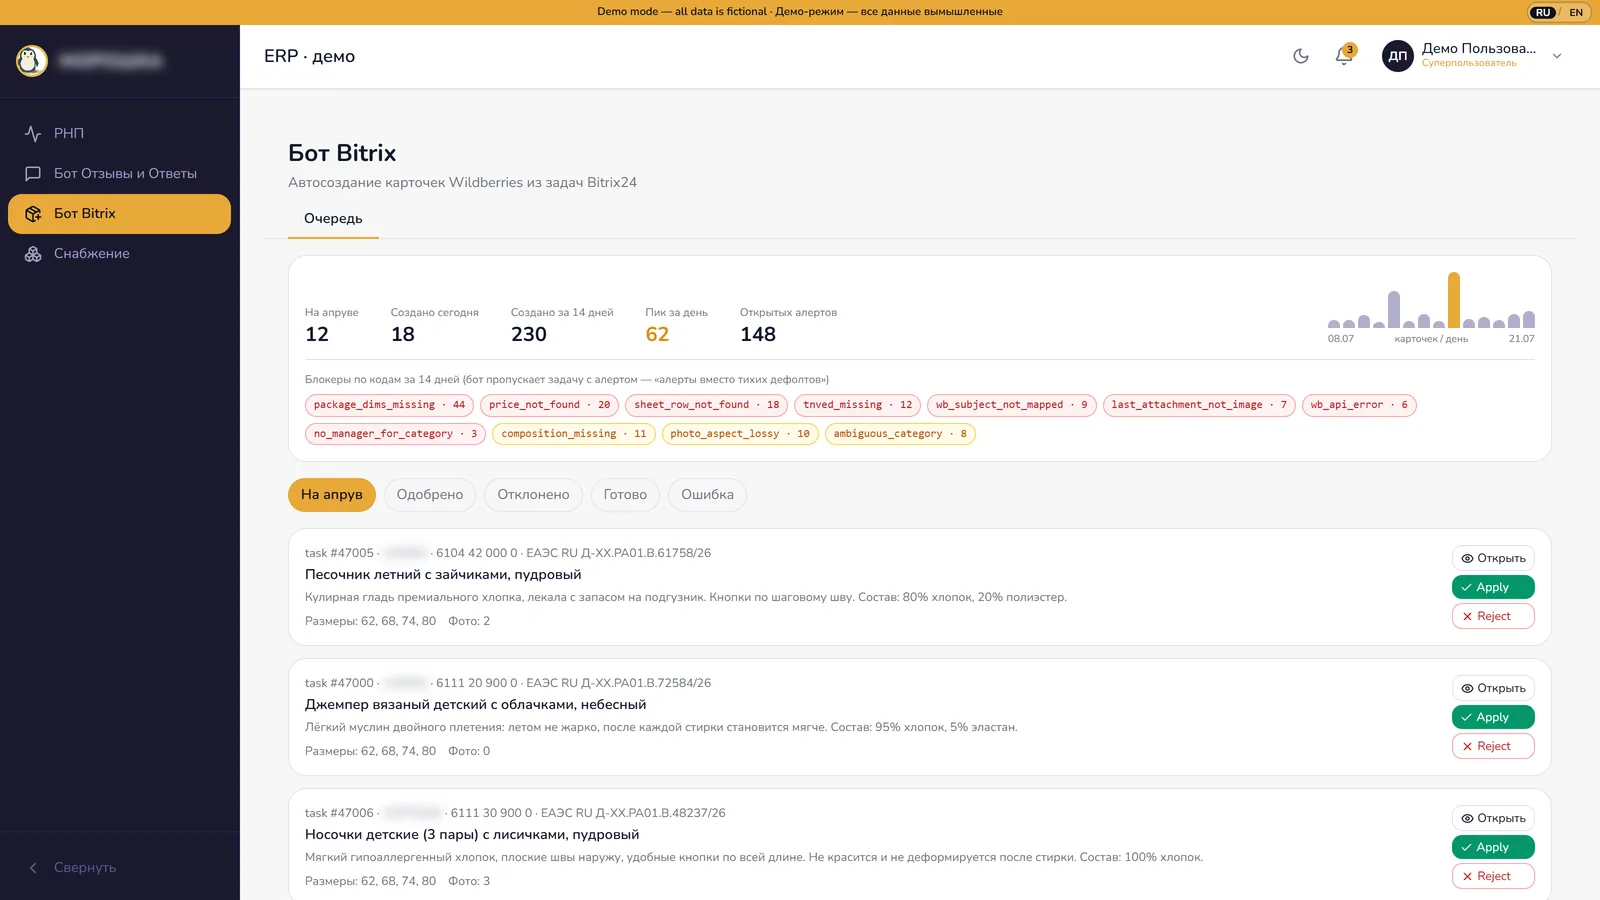Filter queue by Ошибка
This screenshot has width=1600, height=900.
coord(707,494)
